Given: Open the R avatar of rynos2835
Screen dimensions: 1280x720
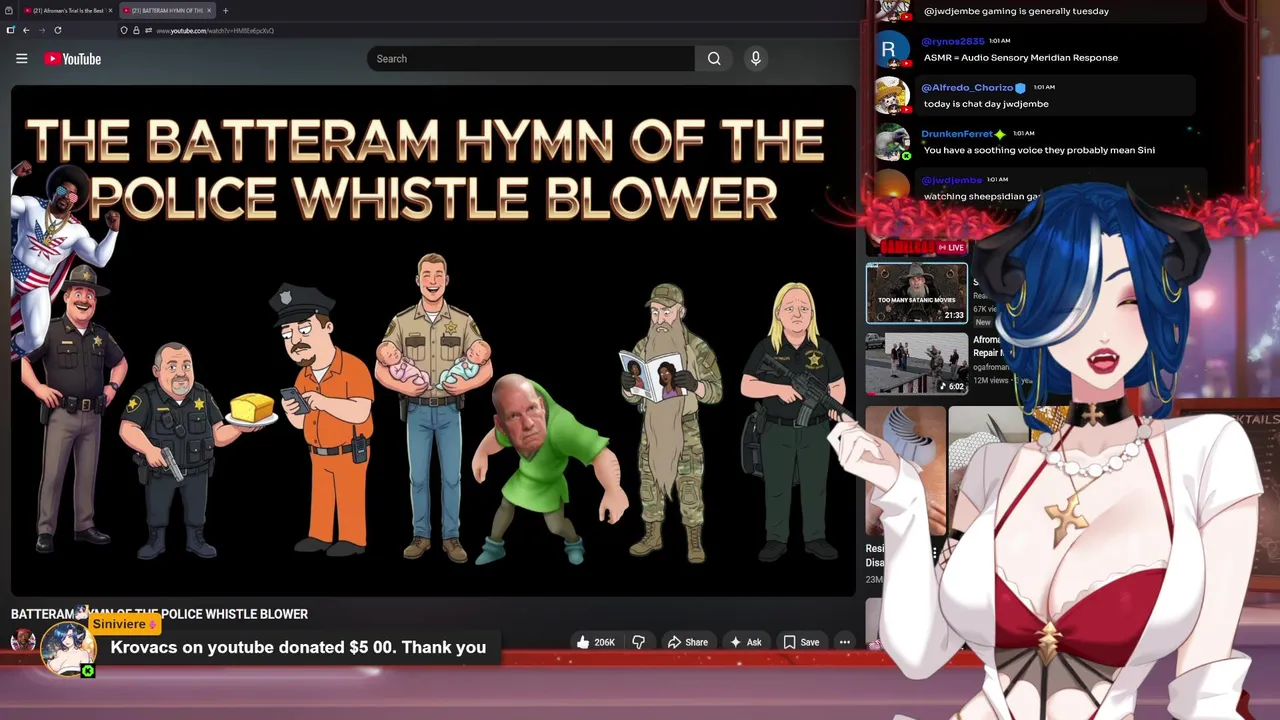Looking at the screenshot, I should pos(892,49).
